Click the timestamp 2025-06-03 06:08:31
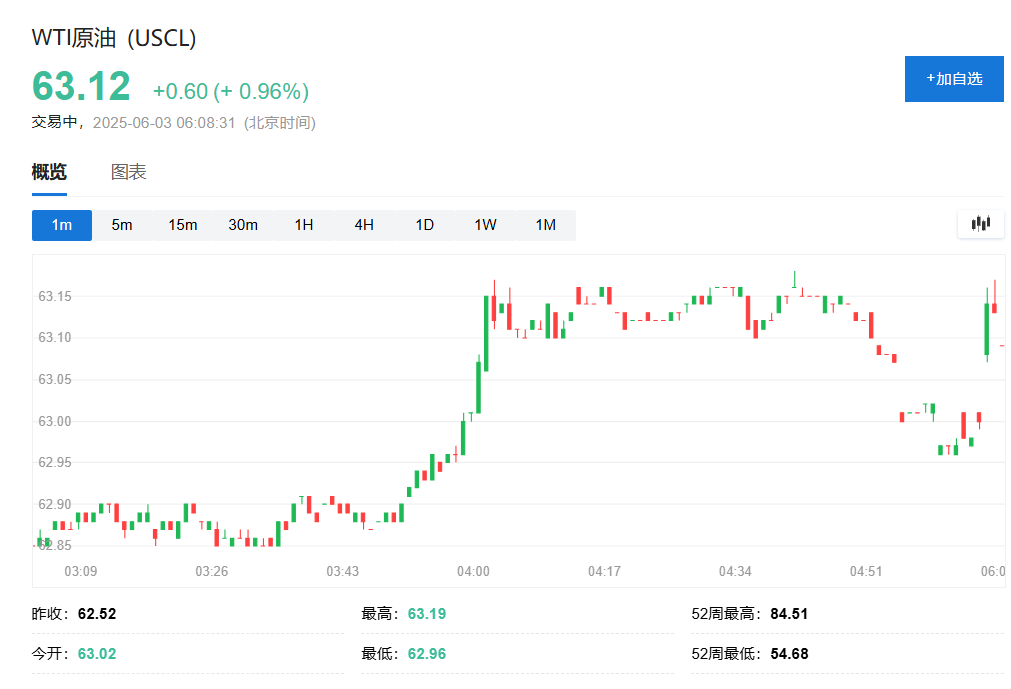The image size is (1011, 689). tap(164, 122)
